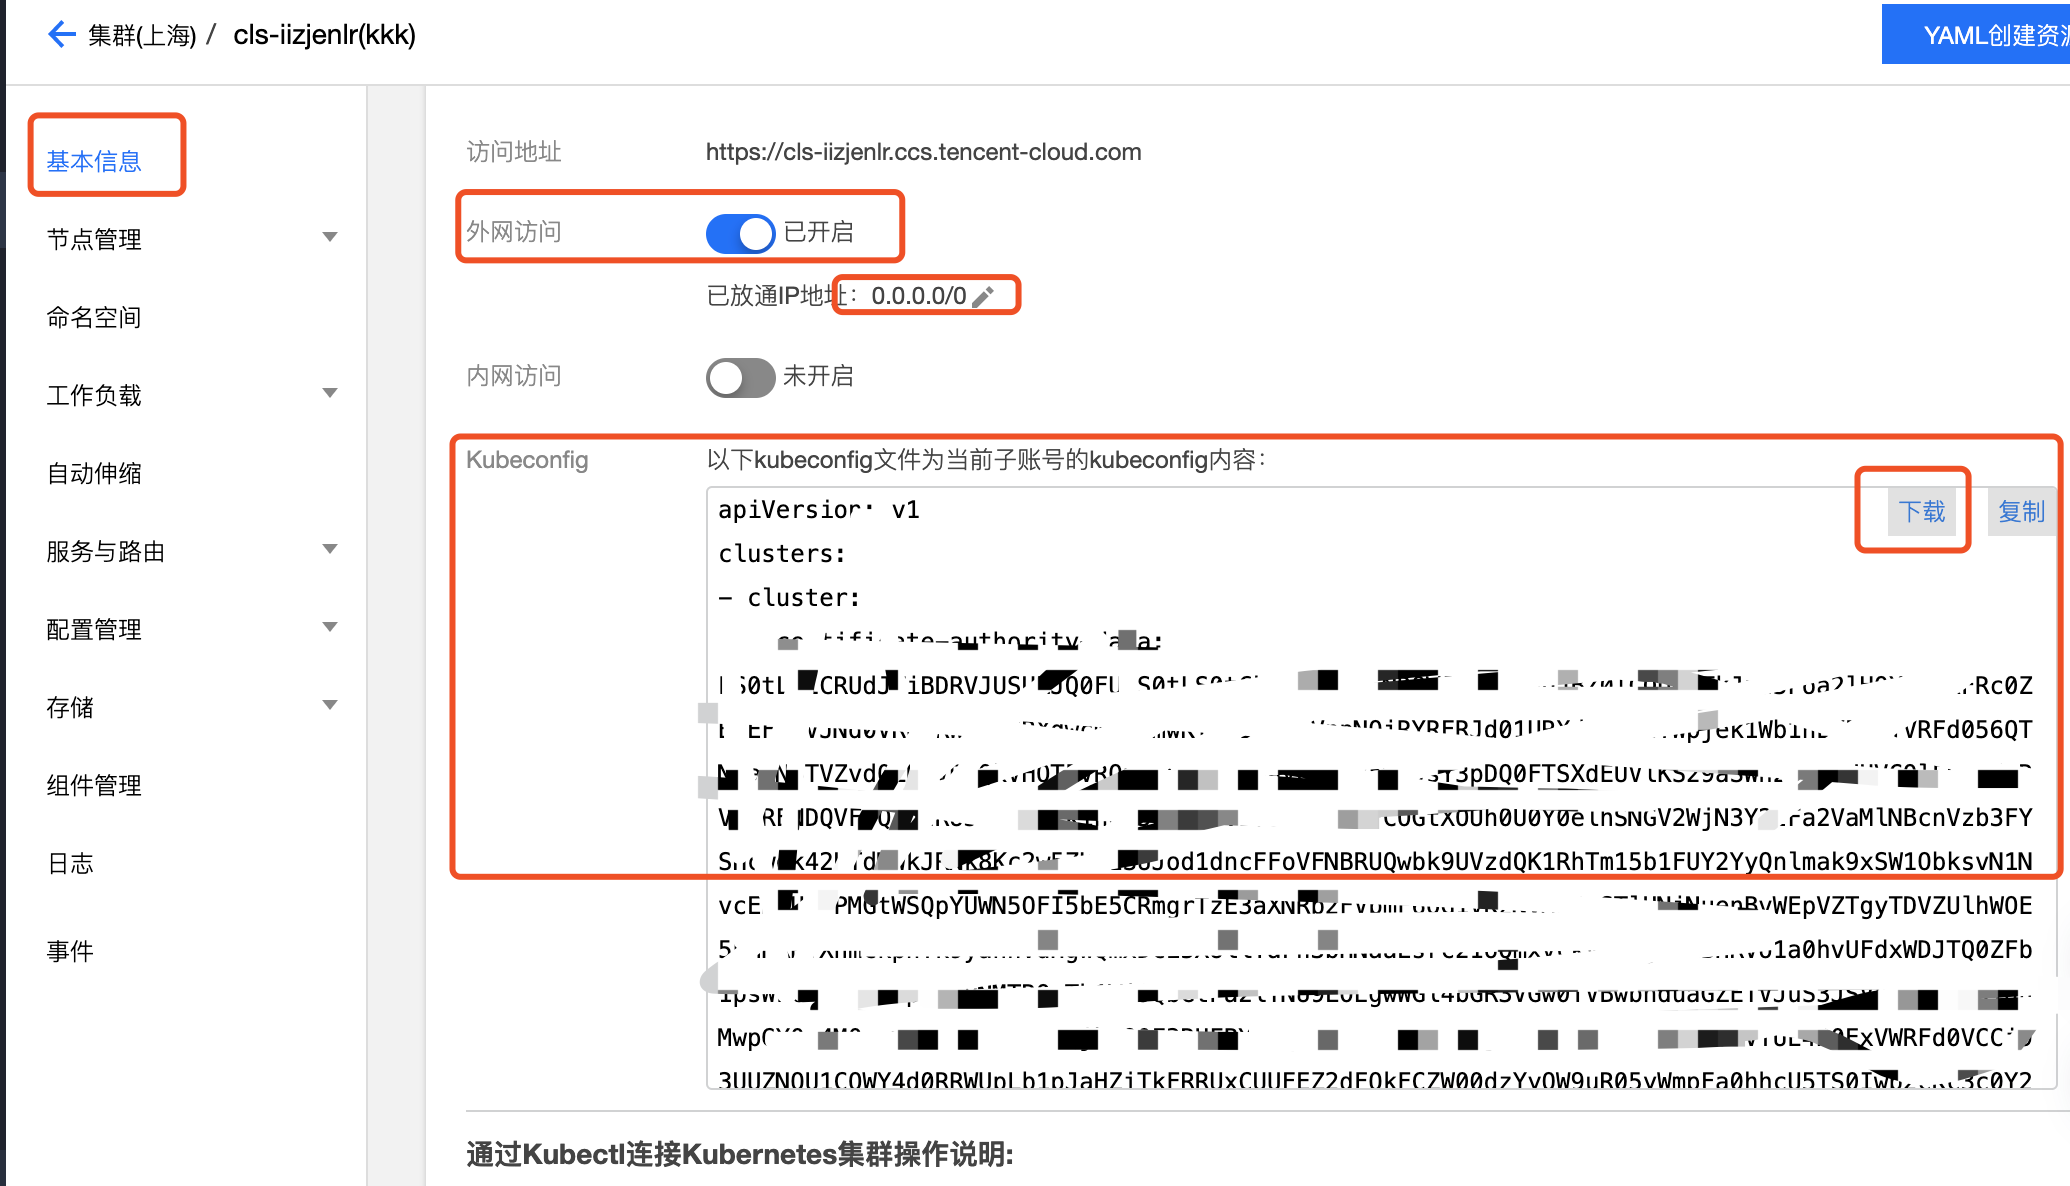The image size is (2070, 1186).
Task: Click the access URL https://cls-iizjenlr.ccs.tencent-cloud.com
Action: (x=923, y=152)
